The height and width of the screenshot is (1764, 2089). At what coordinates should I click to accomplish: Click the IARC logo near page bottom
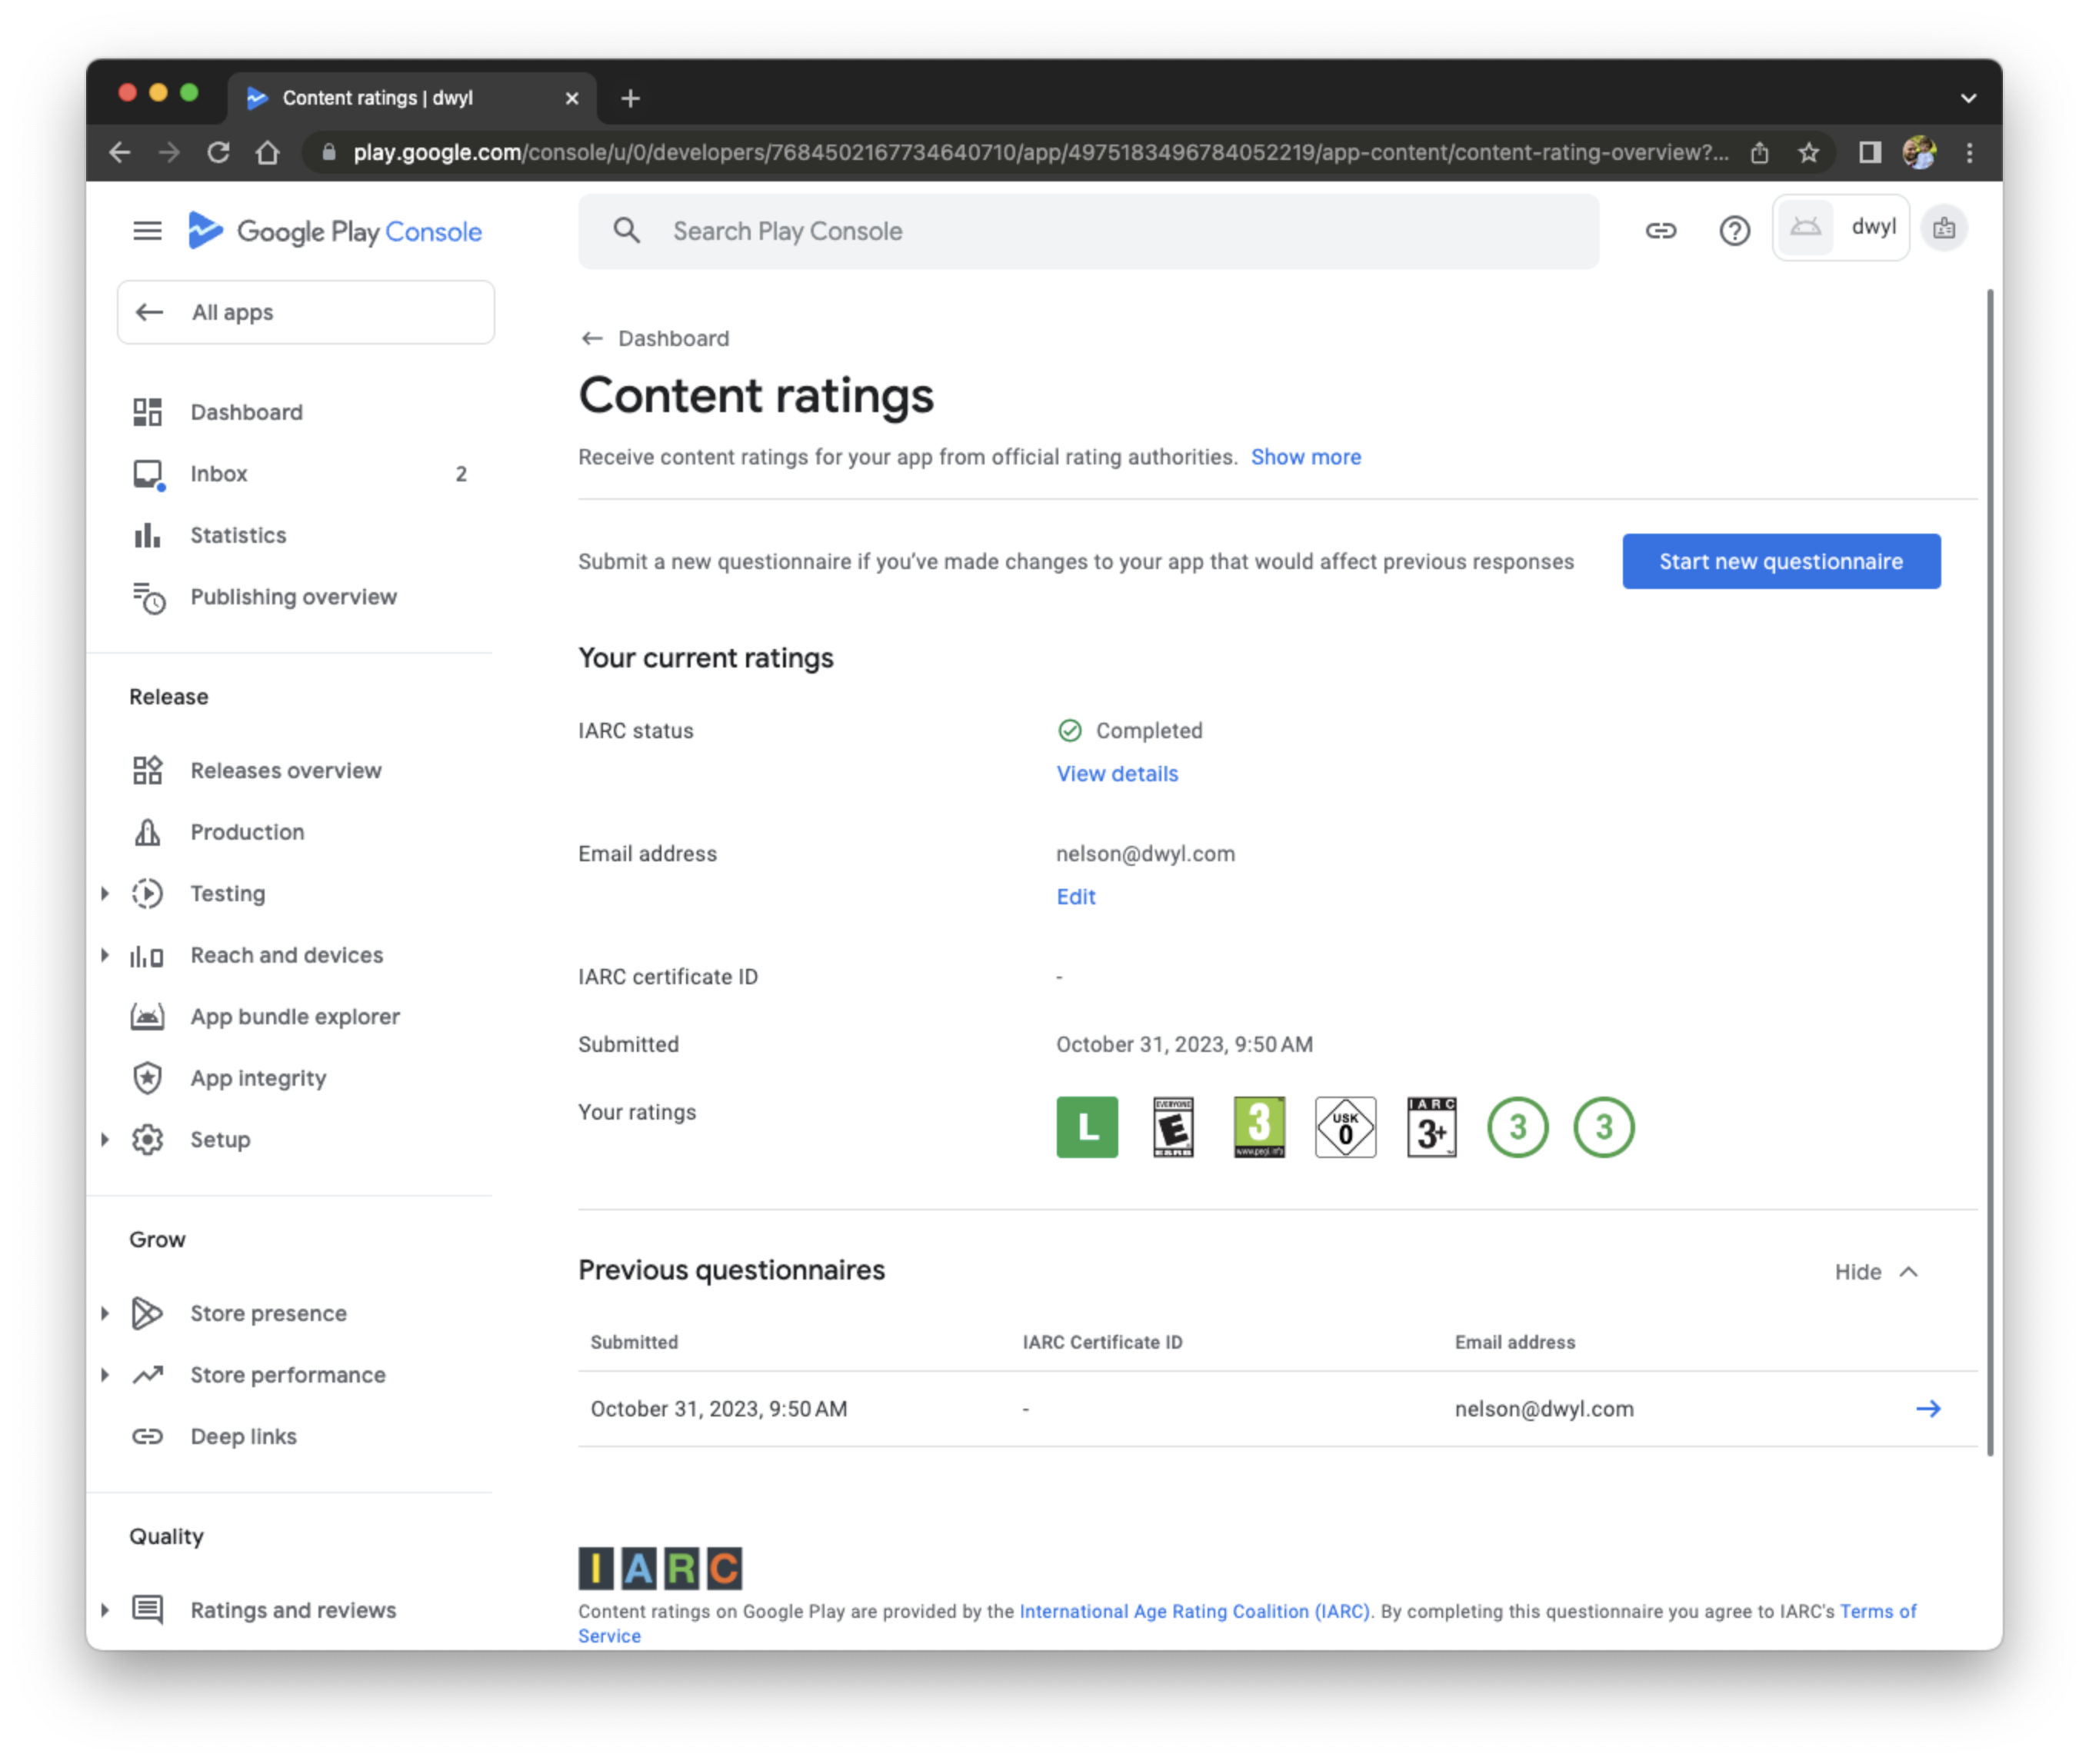click(659, 1567)
